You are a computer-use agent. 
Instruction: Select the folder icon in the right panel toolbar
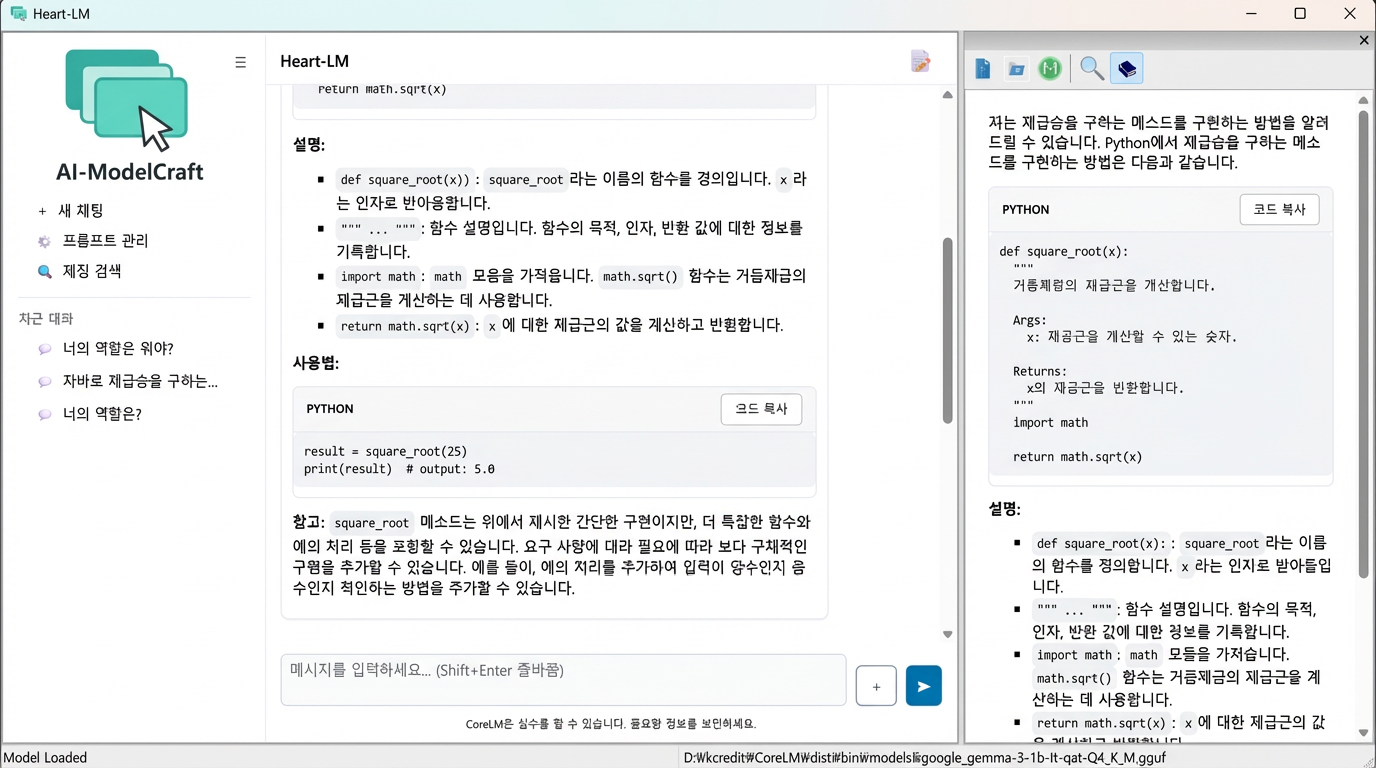(x=1016, y=68)
